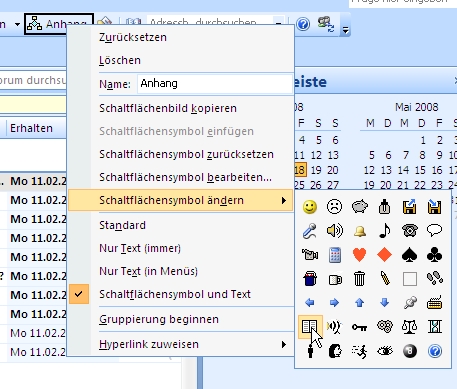This screenshot has width=457, height=389.
Task: Select highlighted day 18 in calendar
Action: [x=299, y=170]
